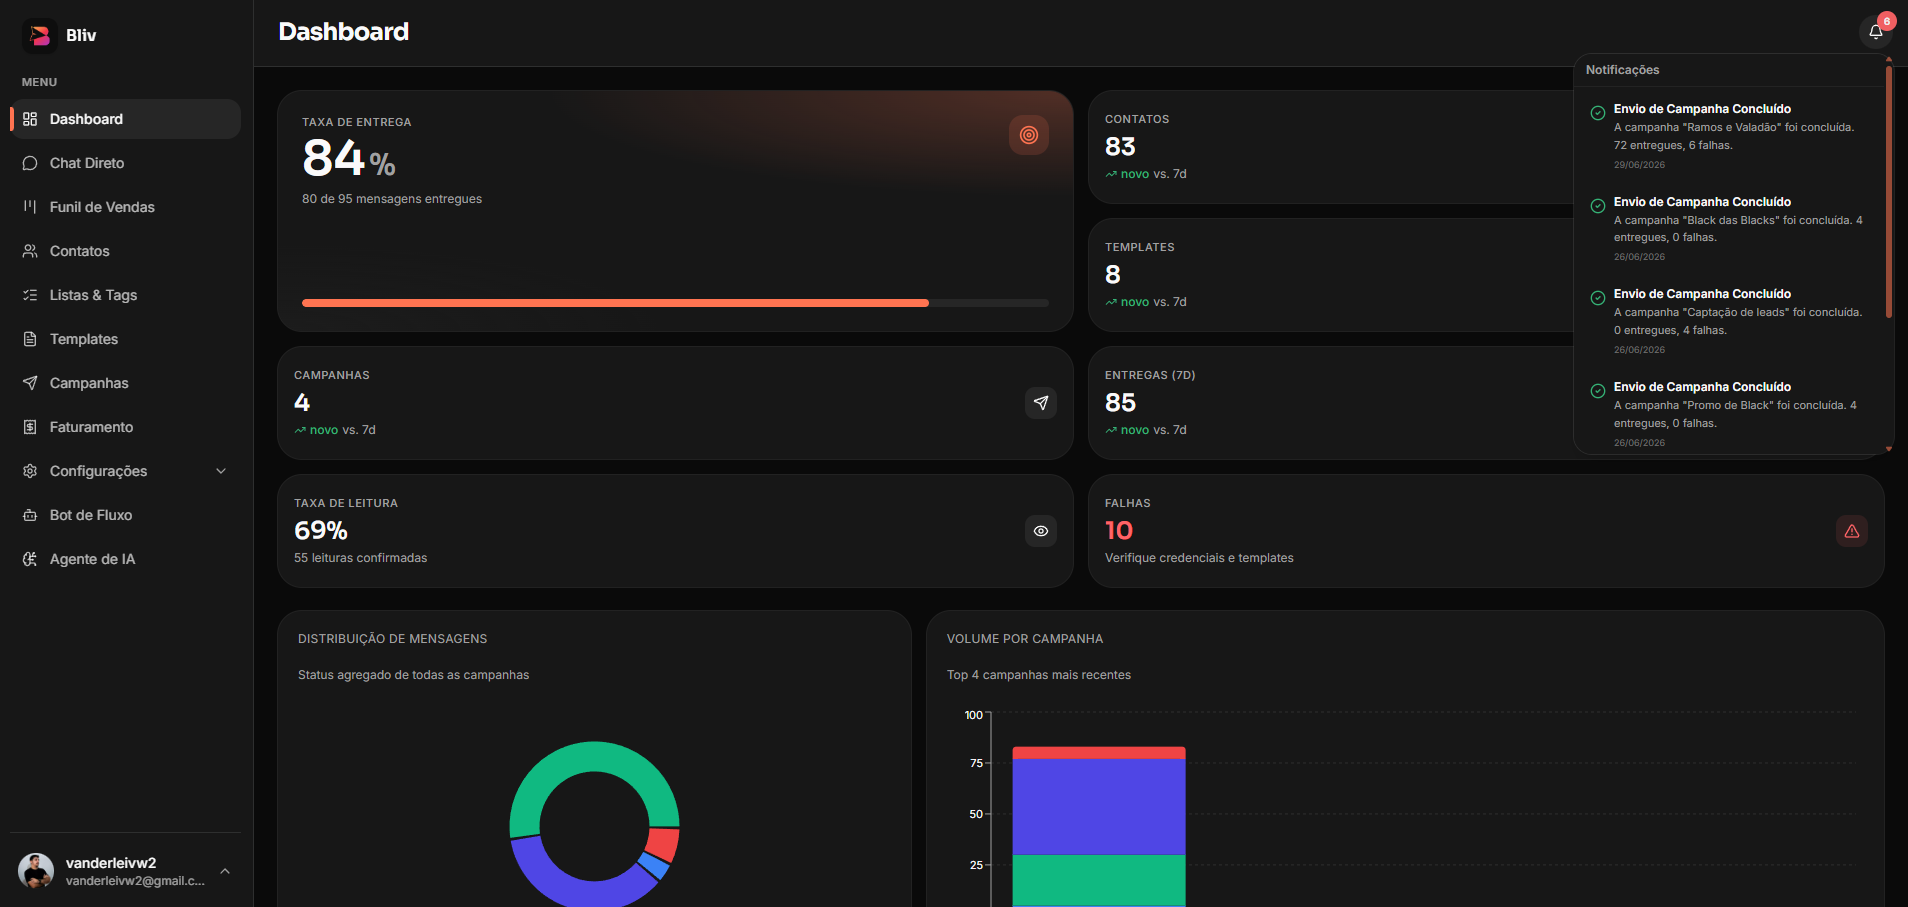Click 'Verifique credenciais e templates' text
The image size is (1908, 907).
point(1199,558)
